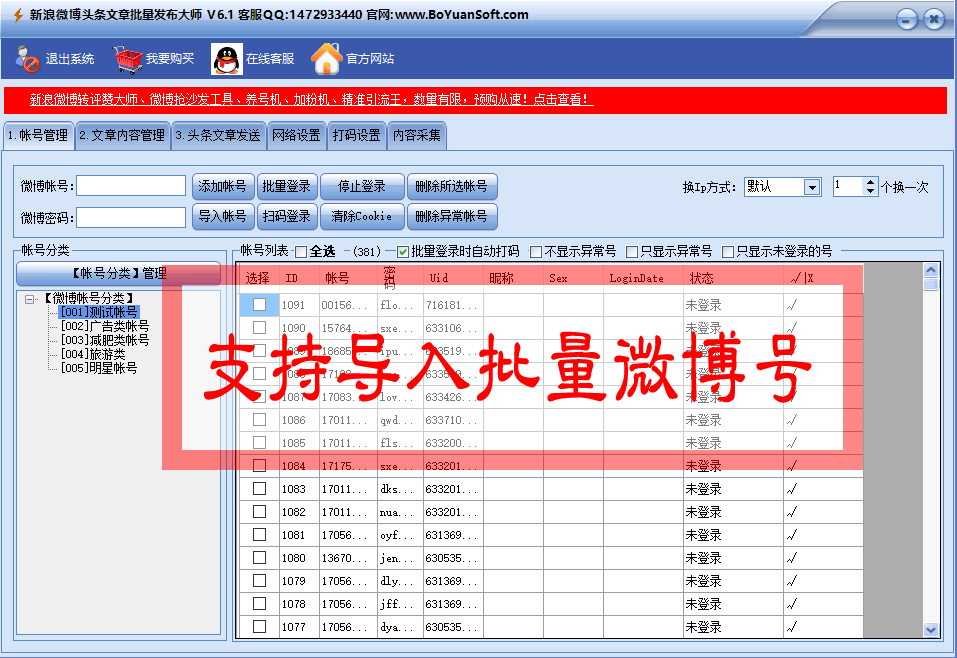Screen dimensions: 957x658
Task: Check the box for account ID 1078
Action: (x=259, y=604)
